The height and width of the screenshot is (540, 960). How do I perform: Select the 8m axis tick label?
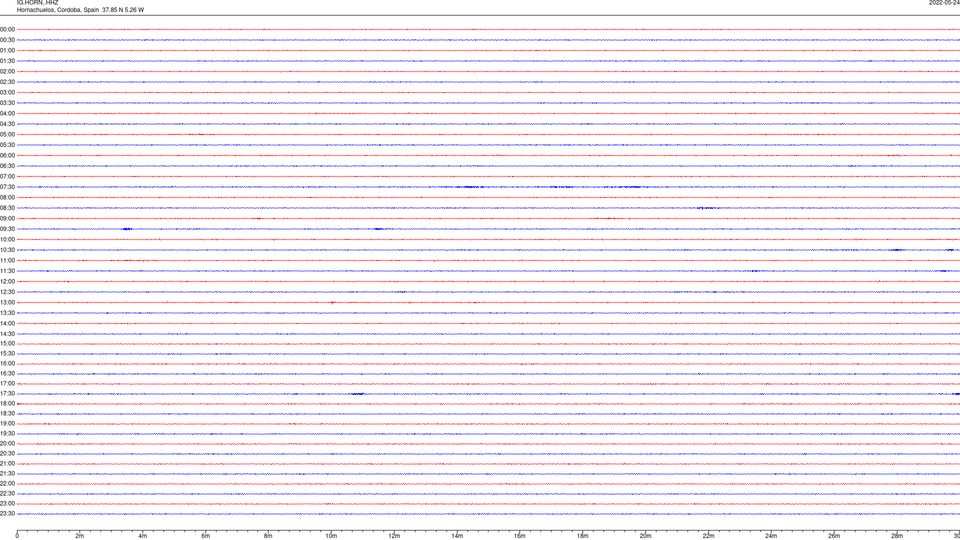(x=268, y=536)
